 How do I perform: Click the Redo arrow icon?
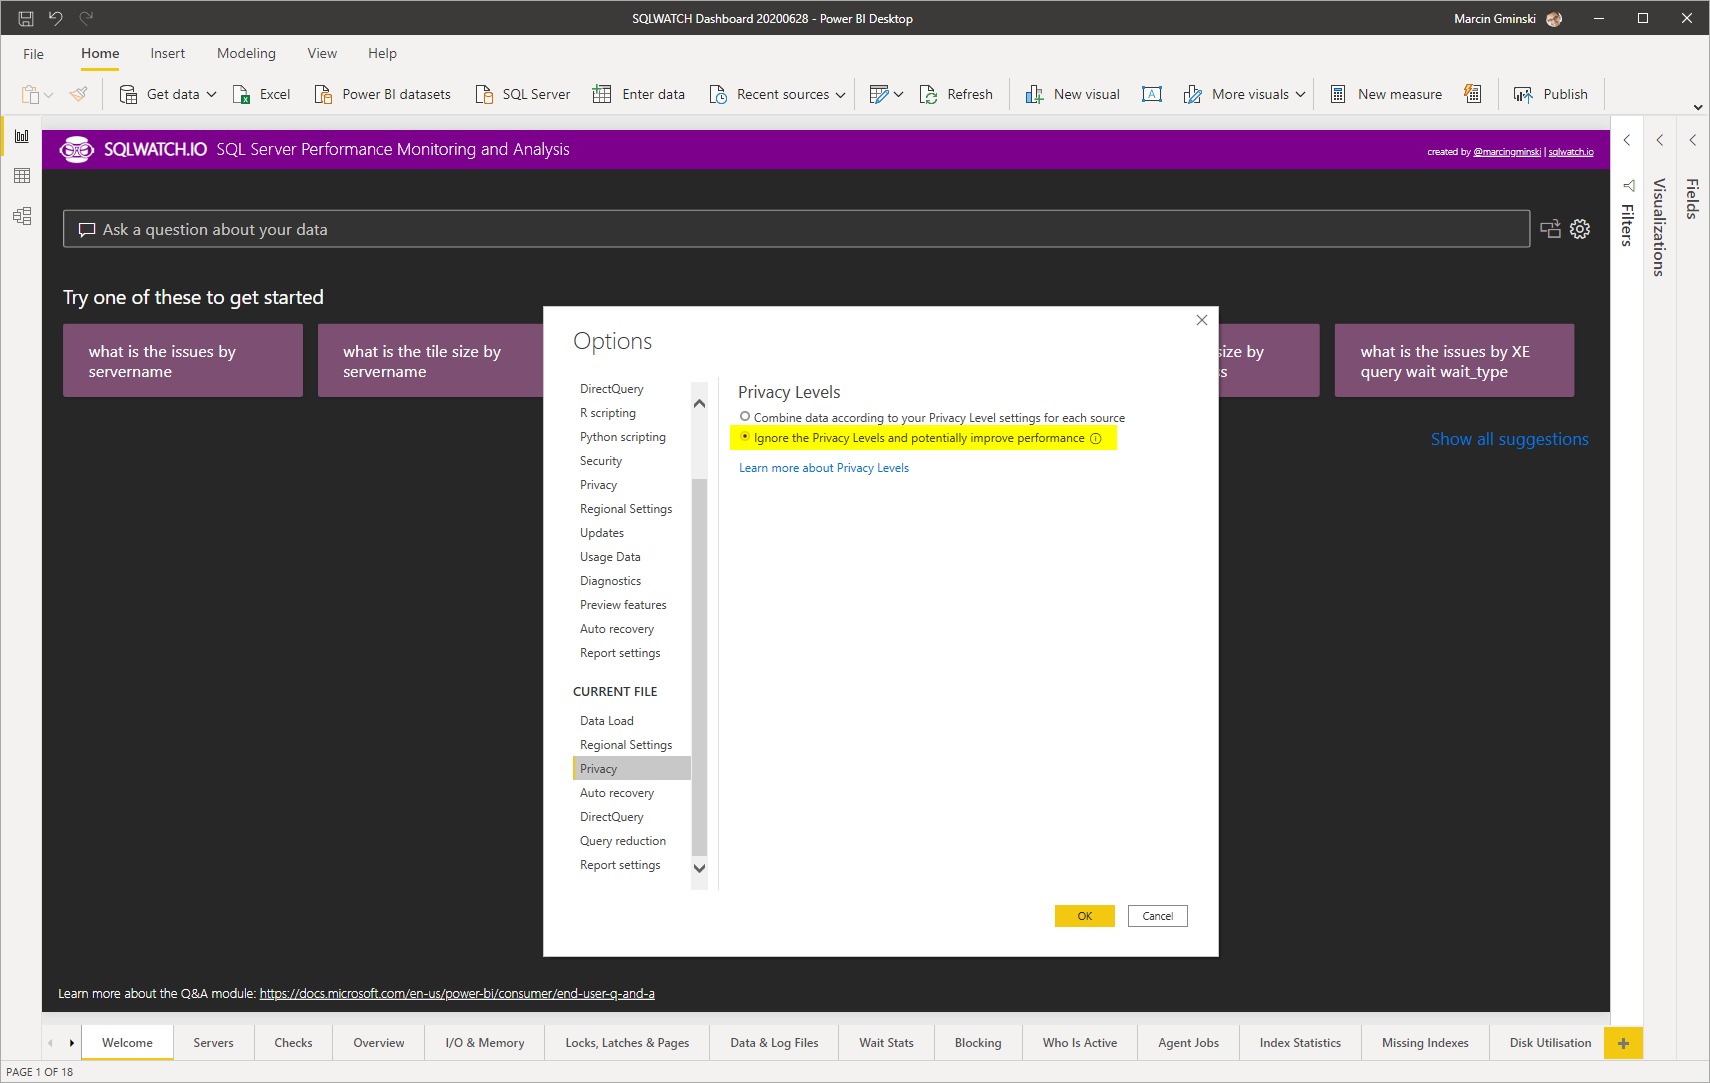click(x=86, y=18)
